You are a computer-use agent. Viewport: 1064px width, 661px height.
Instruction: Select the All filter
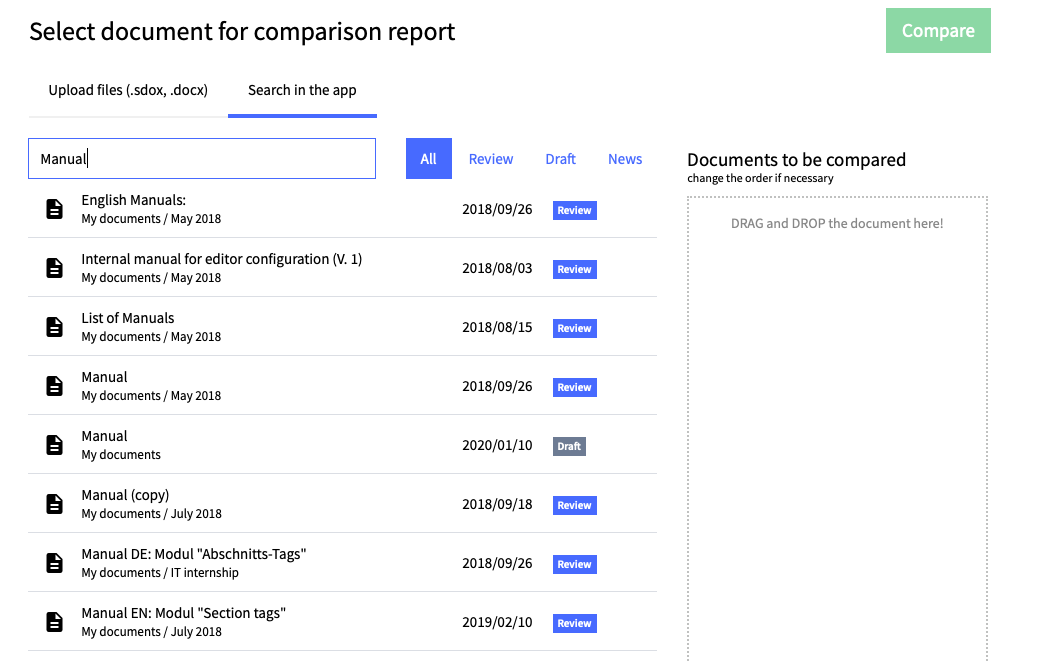tap(428, 159)
